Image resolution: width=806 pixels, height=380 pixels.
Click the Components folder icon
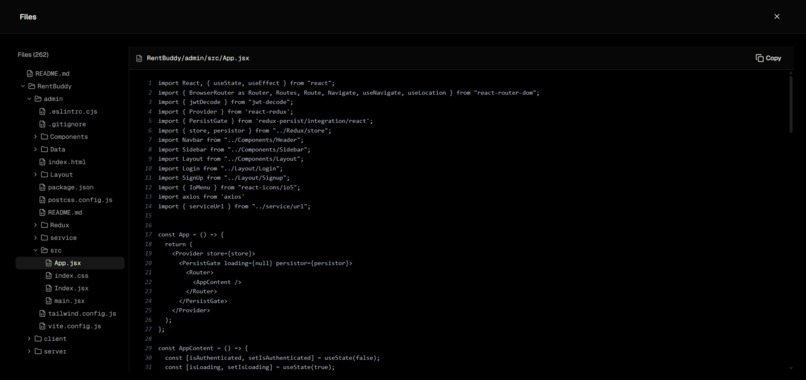[x=44, y=137]
